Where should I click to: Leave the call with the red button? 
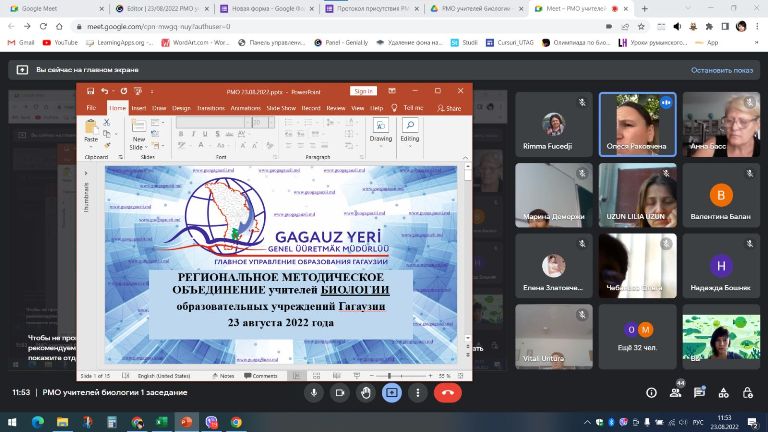[448, 393]
